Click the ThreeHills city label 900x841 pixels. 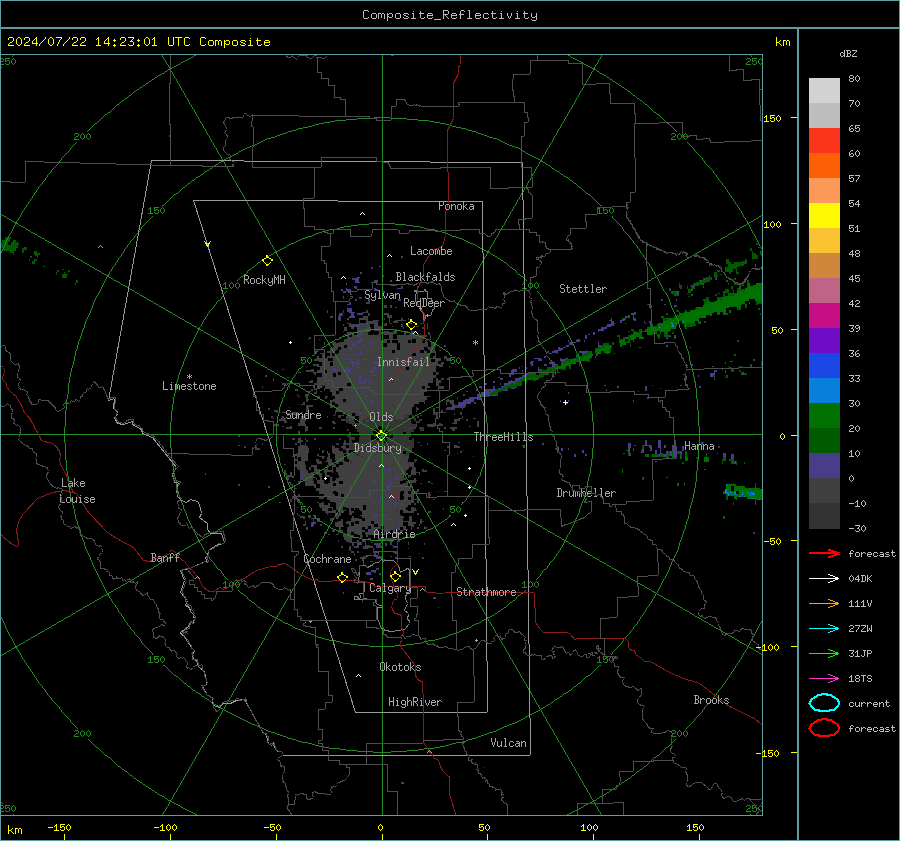coord(503,437)
